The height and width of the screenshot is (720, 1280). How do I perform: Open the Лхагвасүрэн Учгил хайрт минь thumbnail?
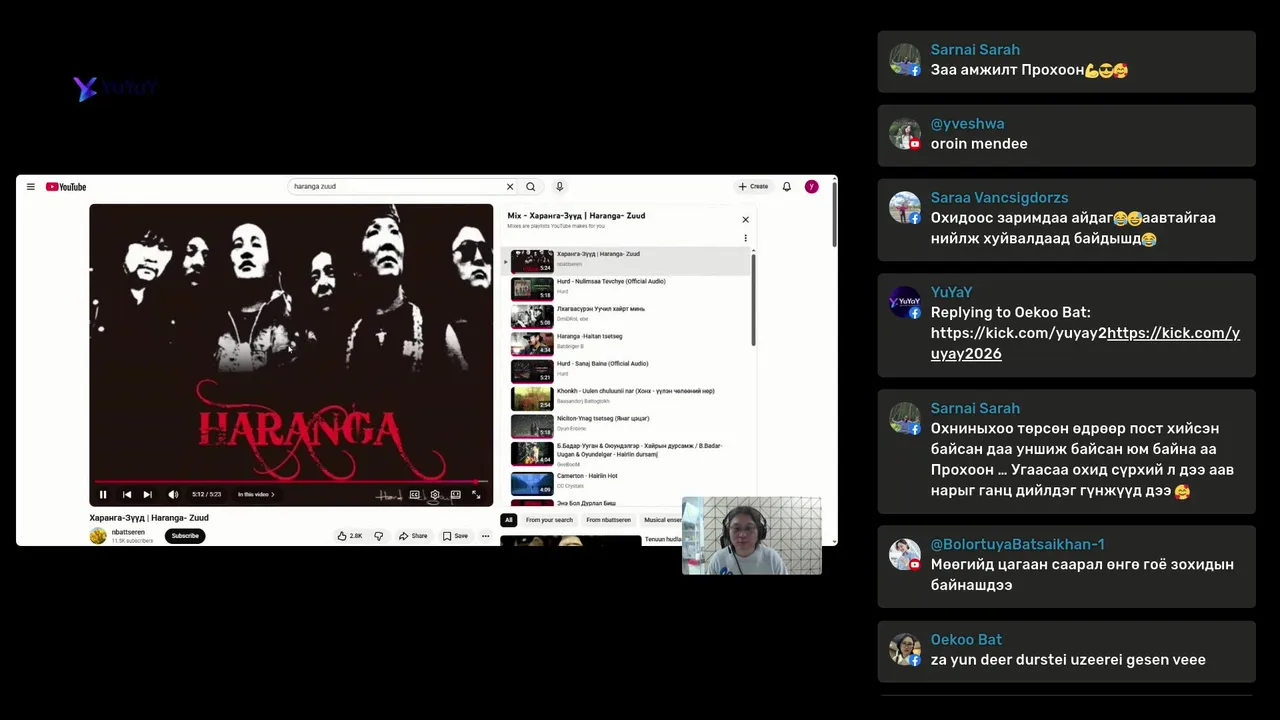[x=532, y=317]
